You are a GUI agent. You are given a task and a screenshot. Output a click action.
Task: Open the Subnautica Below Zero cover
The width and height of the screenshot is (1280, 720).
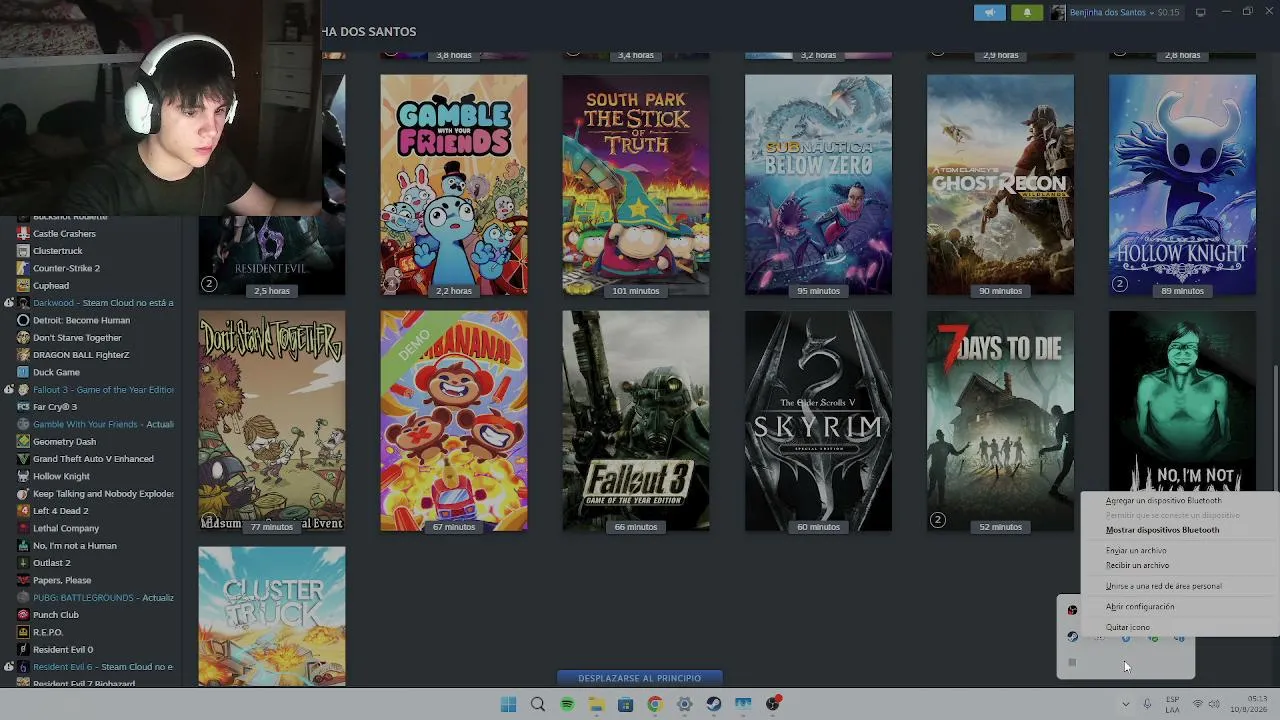pos(818,185)
